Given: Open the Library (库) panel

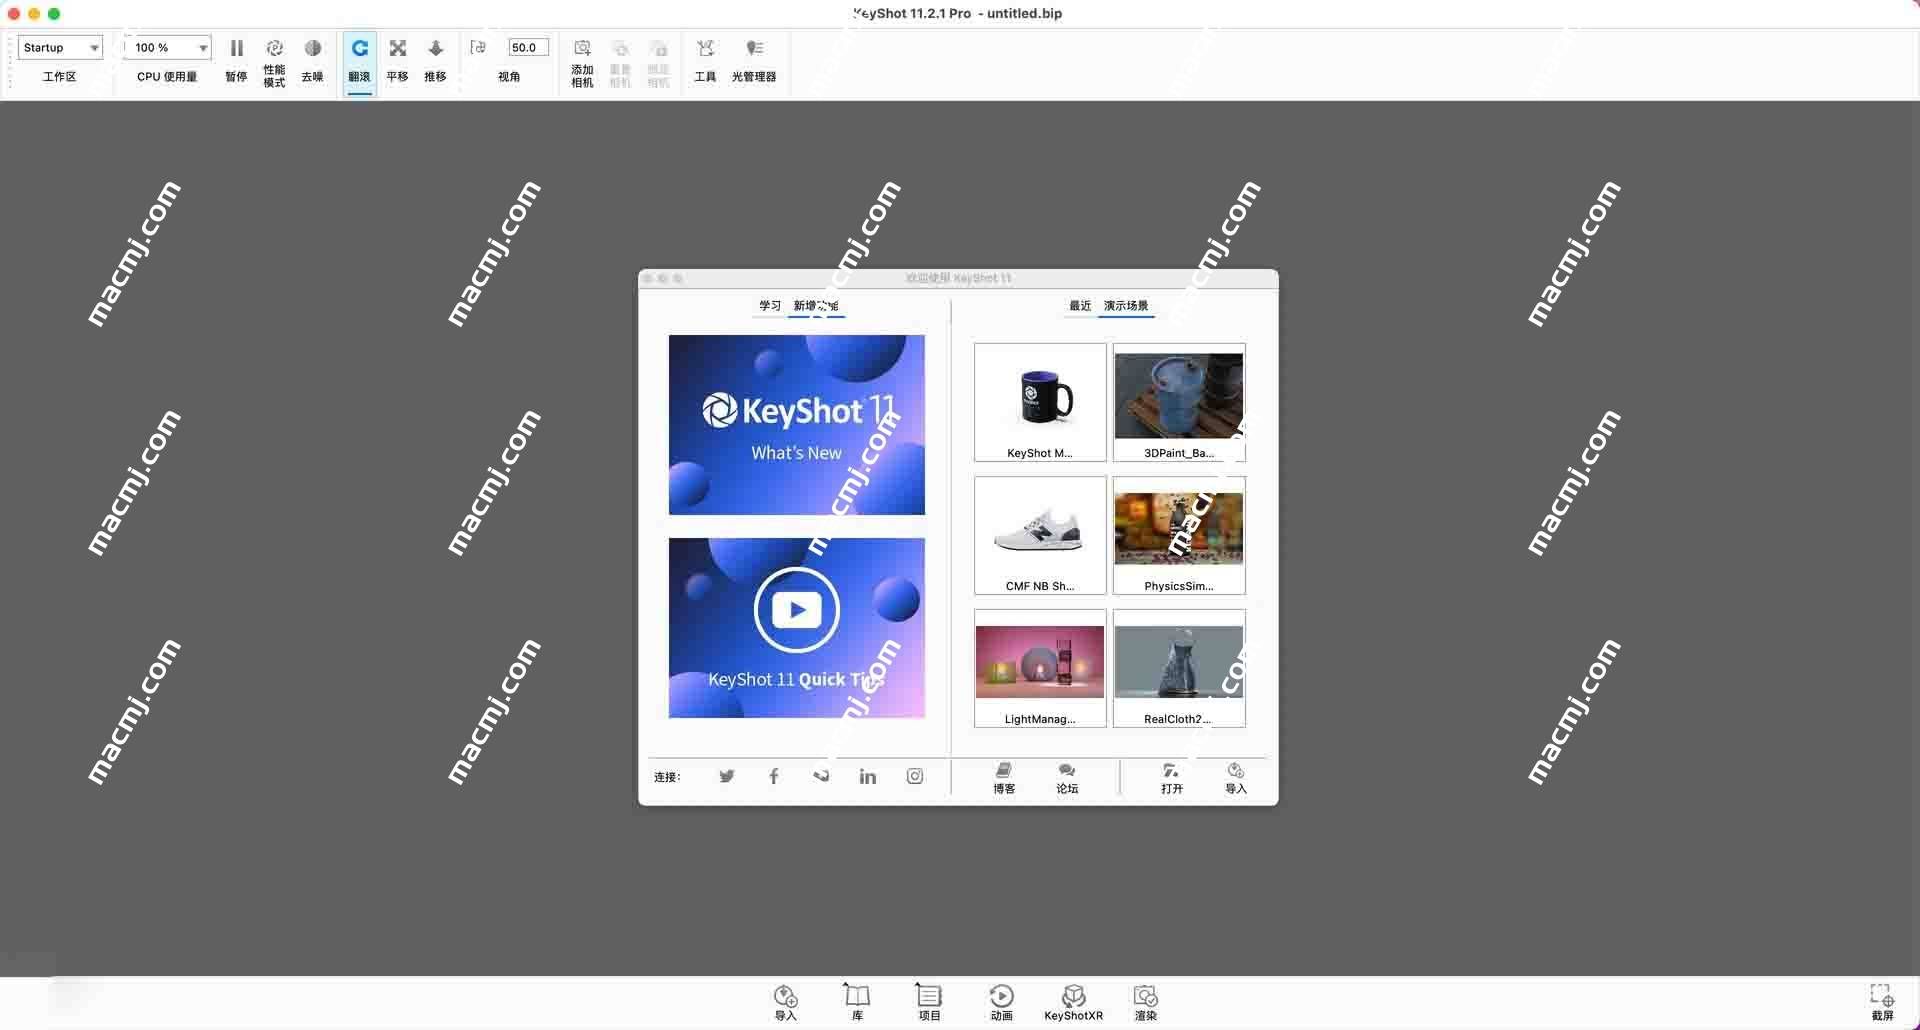Looking at the screenshot, I should [x=857, y=1002].
